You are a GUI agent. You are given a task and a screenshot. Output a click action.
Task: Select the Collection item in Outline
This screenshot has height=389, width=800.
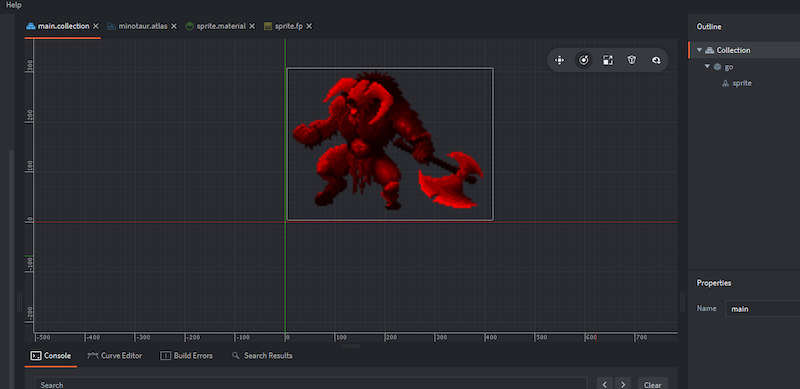(733, 50)
